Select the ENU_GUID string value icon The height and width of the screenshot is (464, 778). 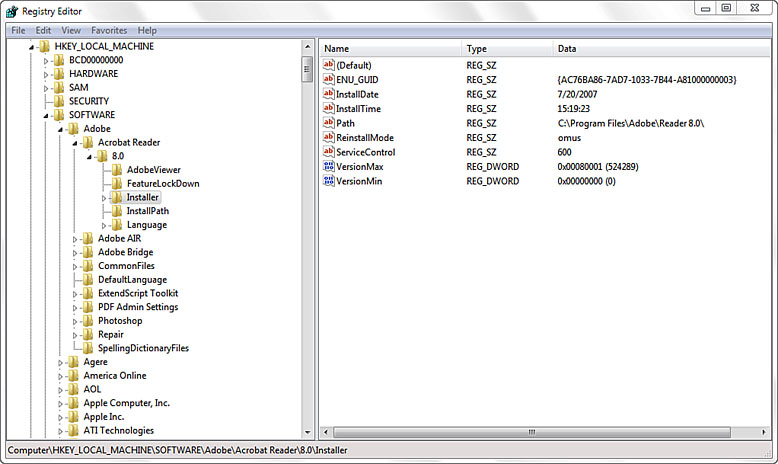pyautogui.click(x=328, y=79)
